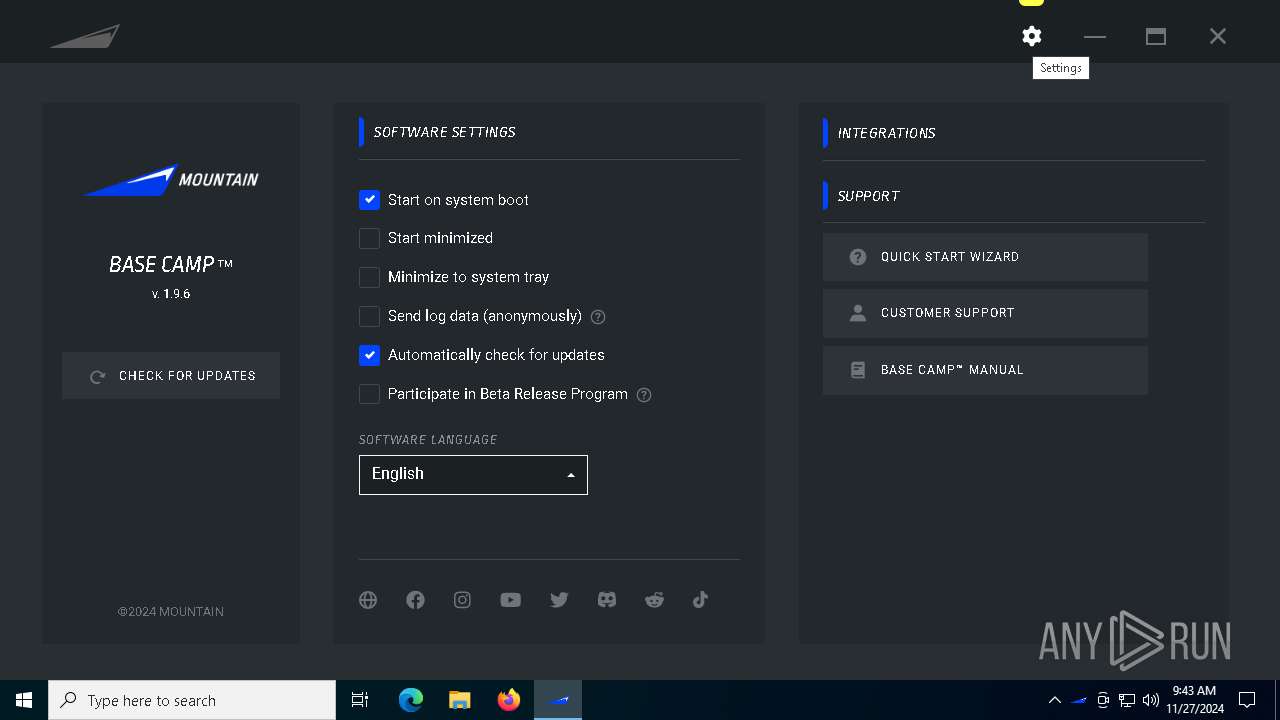Open the Twitter social link icon
The width and height of the screenshot is (1280, 720).
click(x=559, y=600)
